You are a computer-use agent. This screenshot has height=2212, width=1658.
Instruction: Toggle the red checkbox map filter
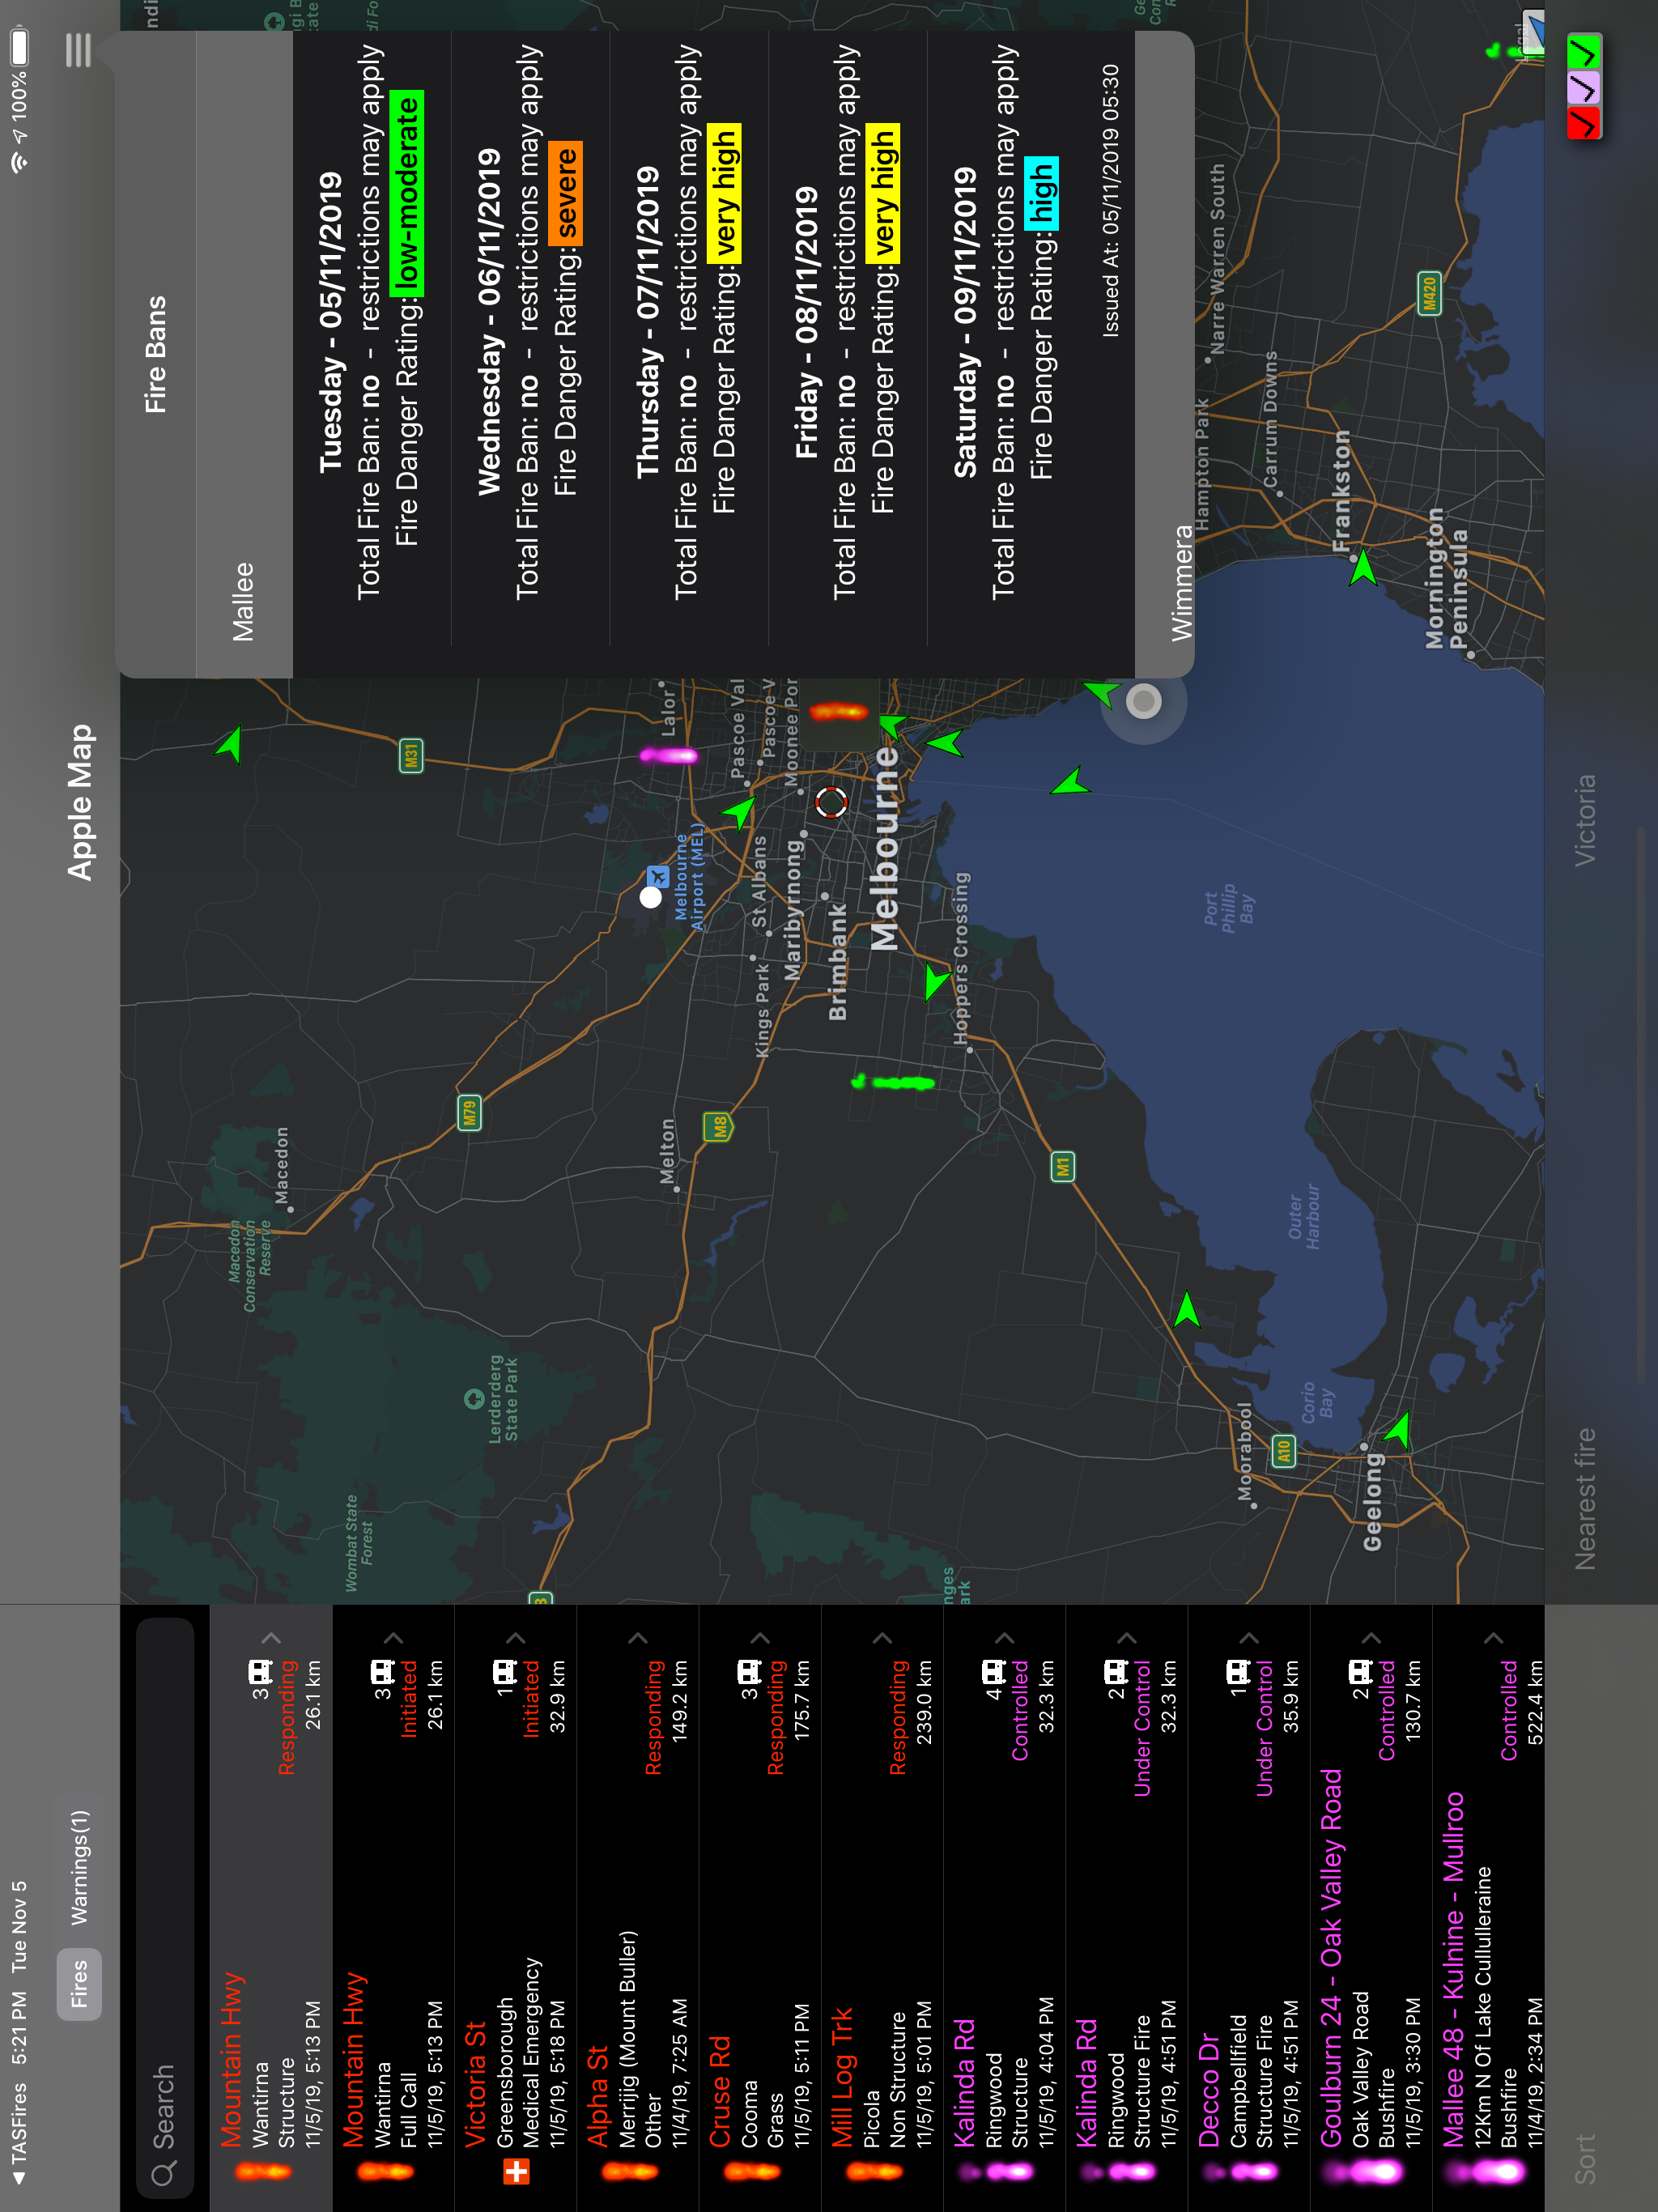(1584, 123)
